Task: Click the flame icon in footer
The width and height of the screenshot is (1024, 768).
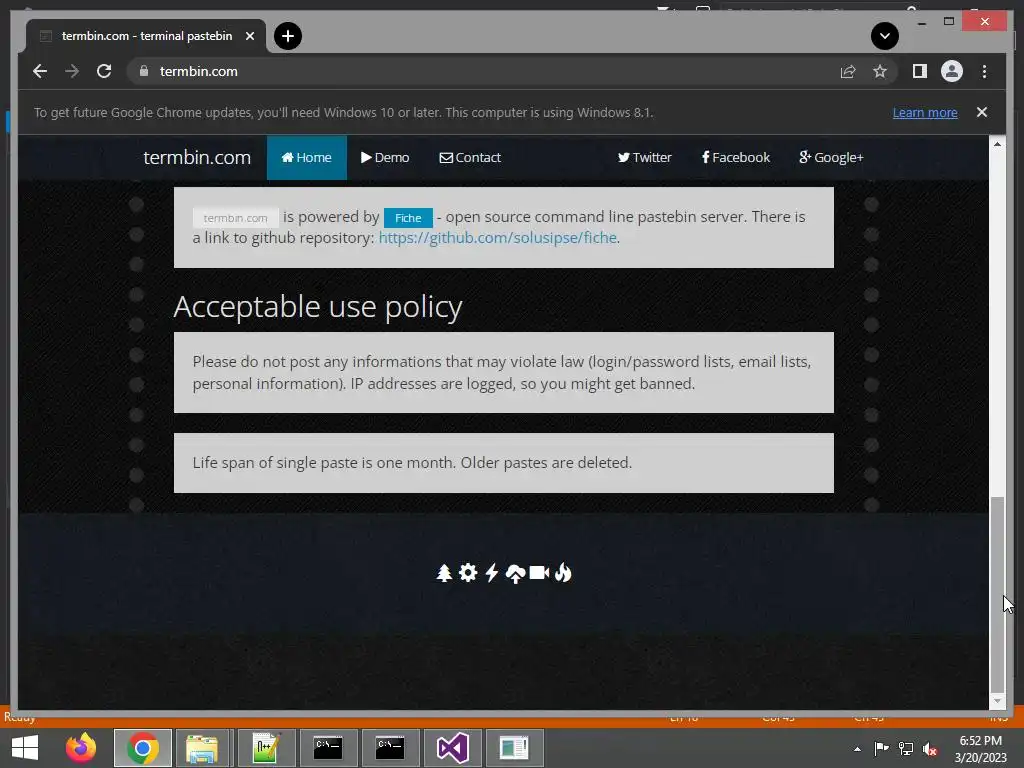Action: 563,573
